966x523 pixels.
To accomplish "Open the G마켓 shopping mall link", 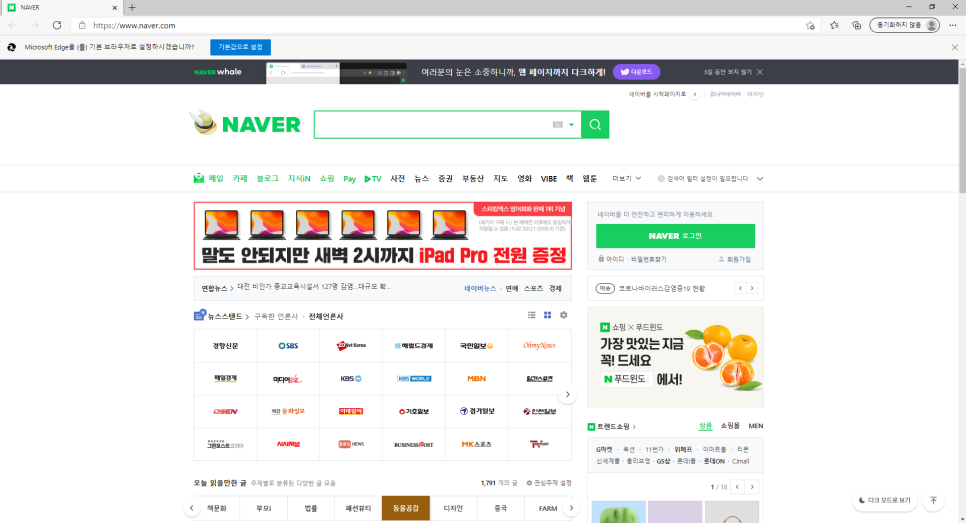I will (x=604, y=450).
